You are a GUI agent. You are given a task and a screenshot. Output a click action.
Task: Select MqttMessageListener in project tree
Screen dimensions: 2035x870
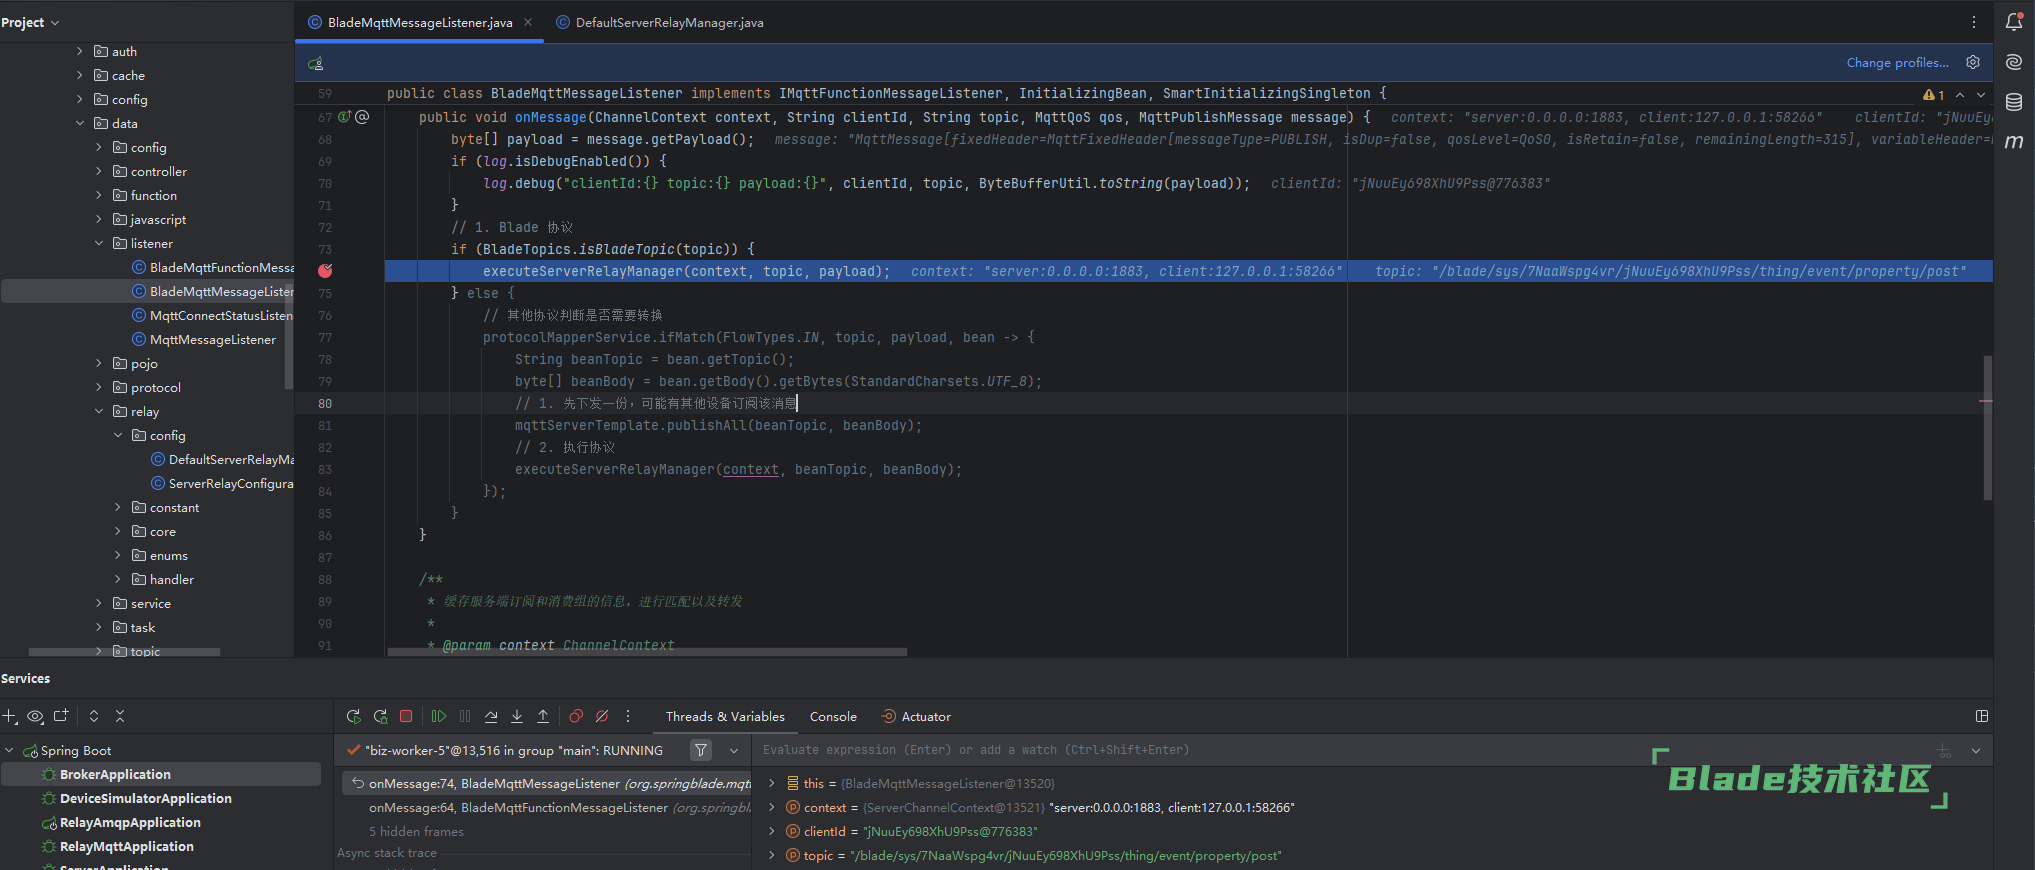pyautogui.click(x=212, y=339)
